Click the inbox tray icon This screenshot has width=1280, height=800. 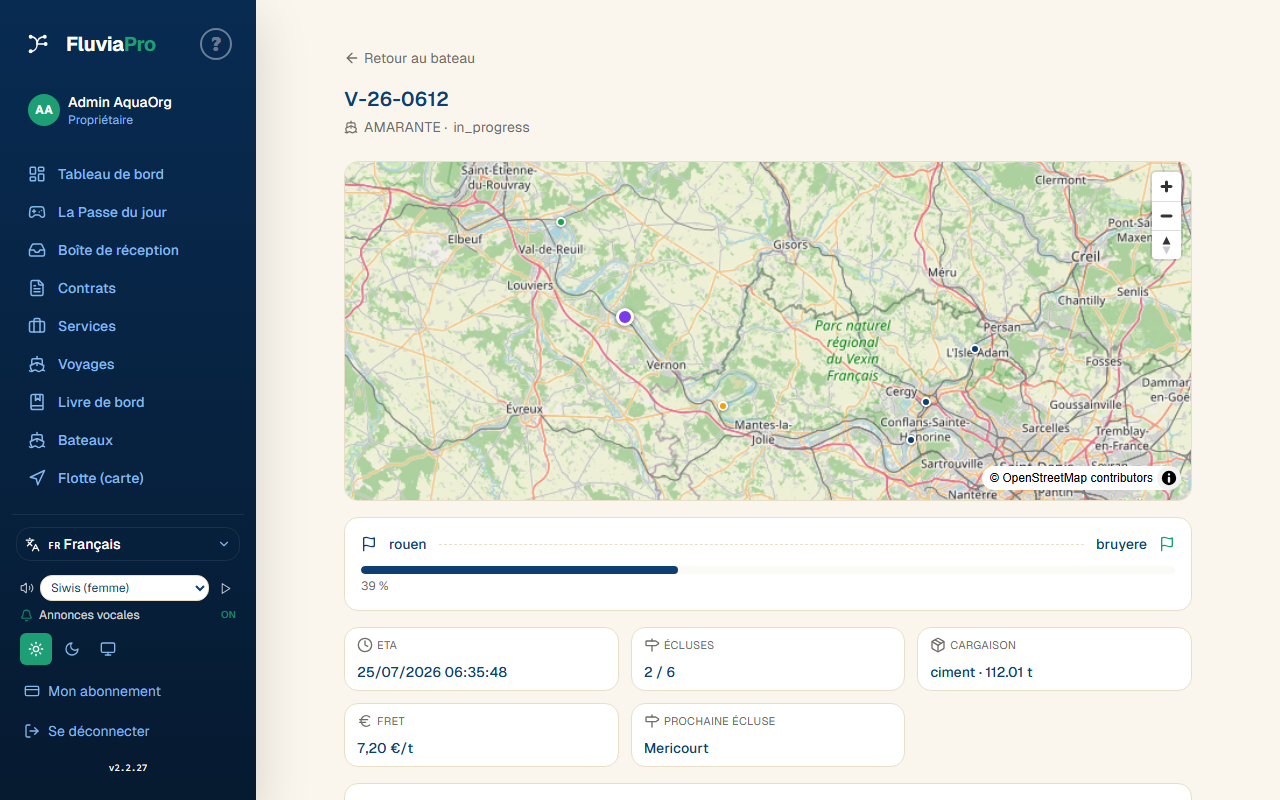[37, 250]
